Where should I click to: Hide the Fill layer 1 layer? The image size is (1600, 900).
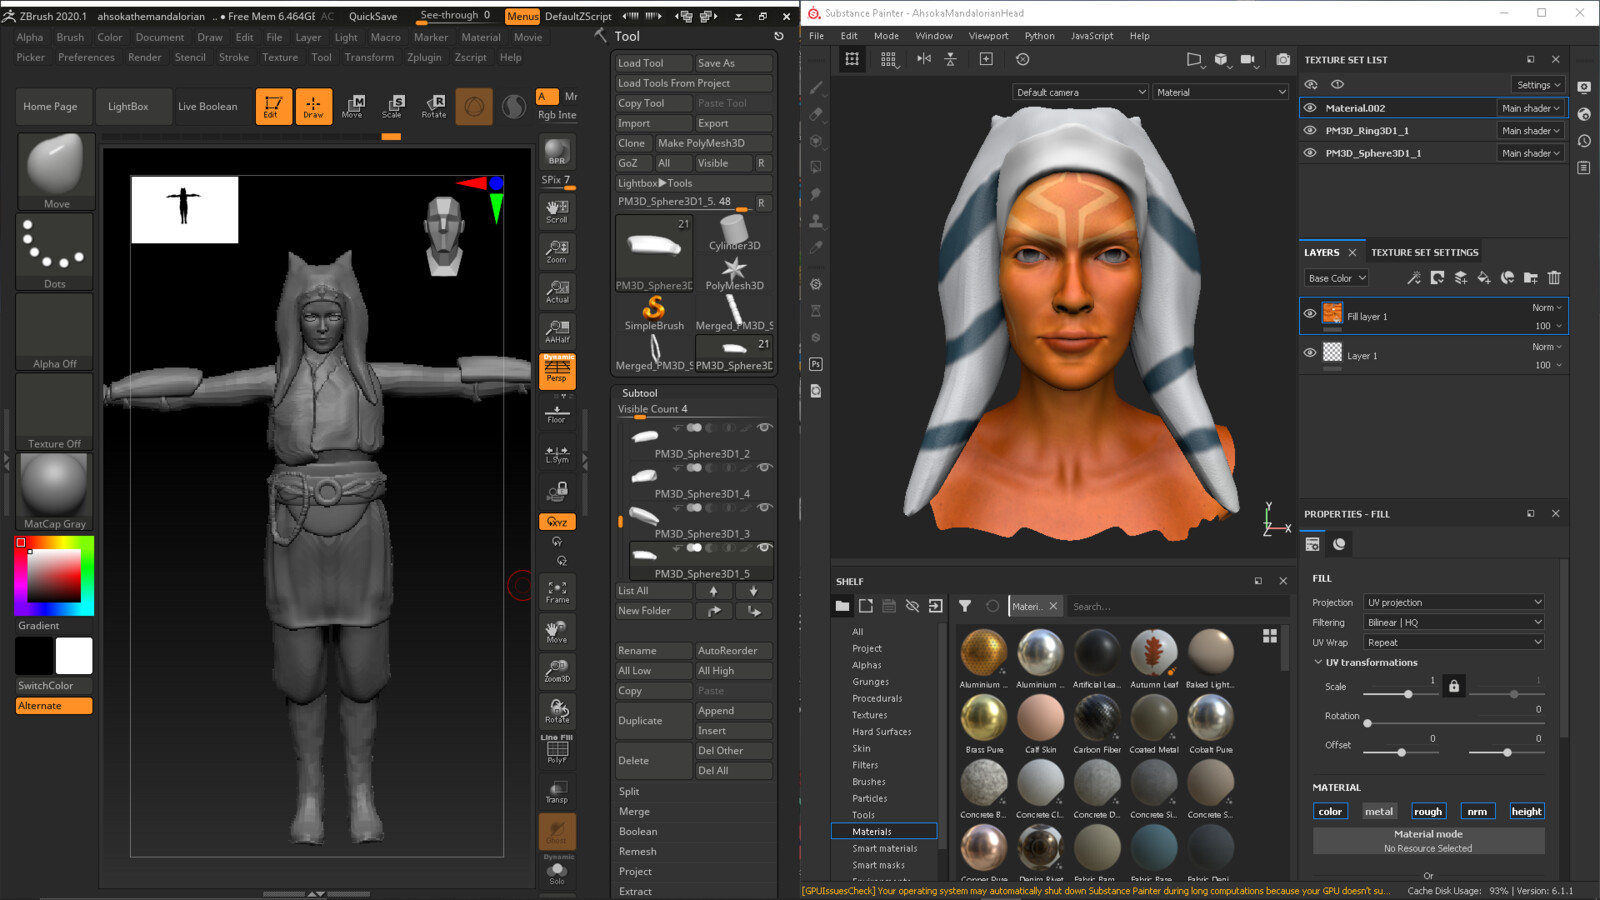click(1310, 313)
